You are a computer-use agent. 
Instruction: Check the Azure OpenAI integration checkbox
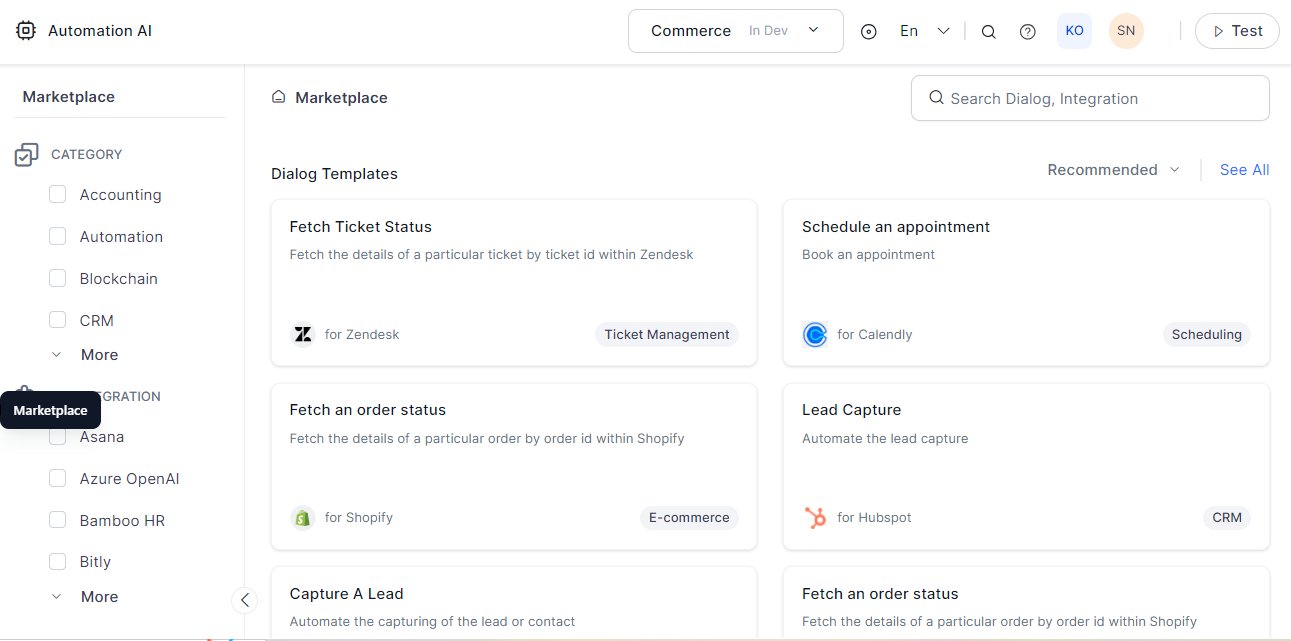[57, 478]
